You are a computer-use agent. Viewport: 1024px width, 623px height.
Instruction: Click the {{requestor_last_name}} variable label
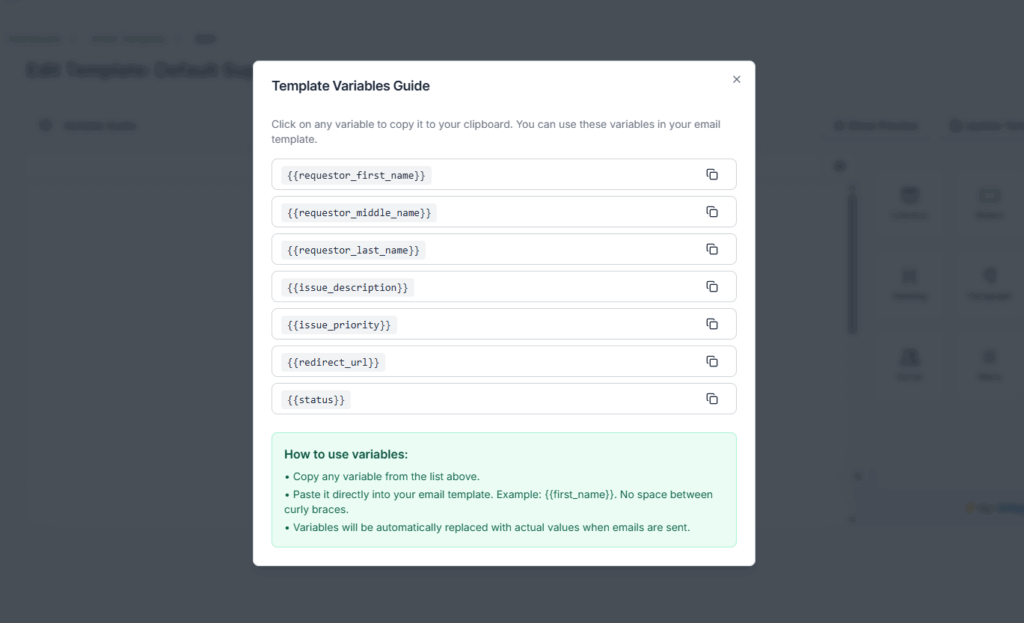click(x=354, y=250)
